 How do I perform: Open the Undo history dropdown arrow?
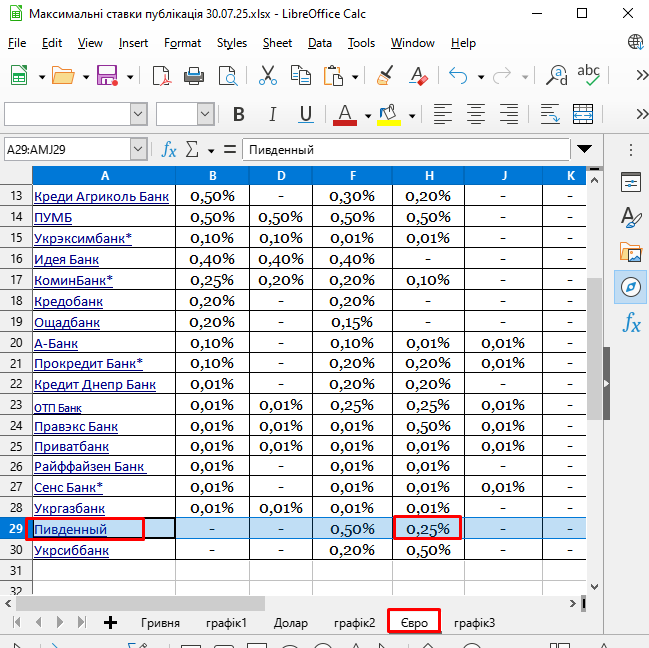pos(481,77)
